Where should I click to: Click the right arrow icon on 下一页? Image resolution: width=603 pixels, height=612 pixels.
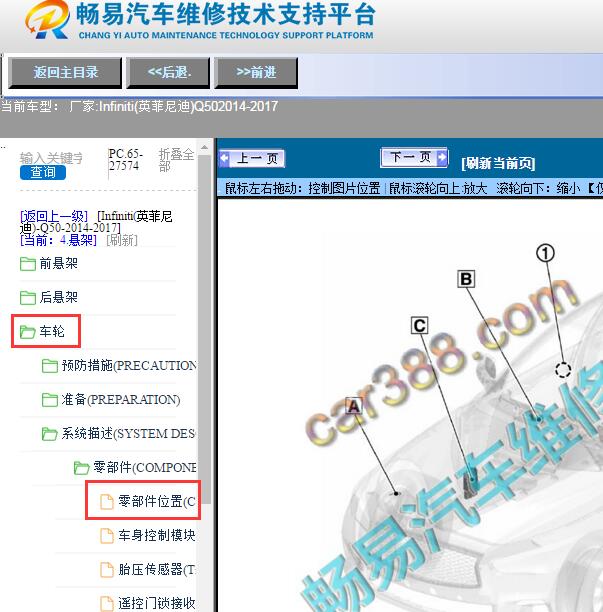click(442, 157)
